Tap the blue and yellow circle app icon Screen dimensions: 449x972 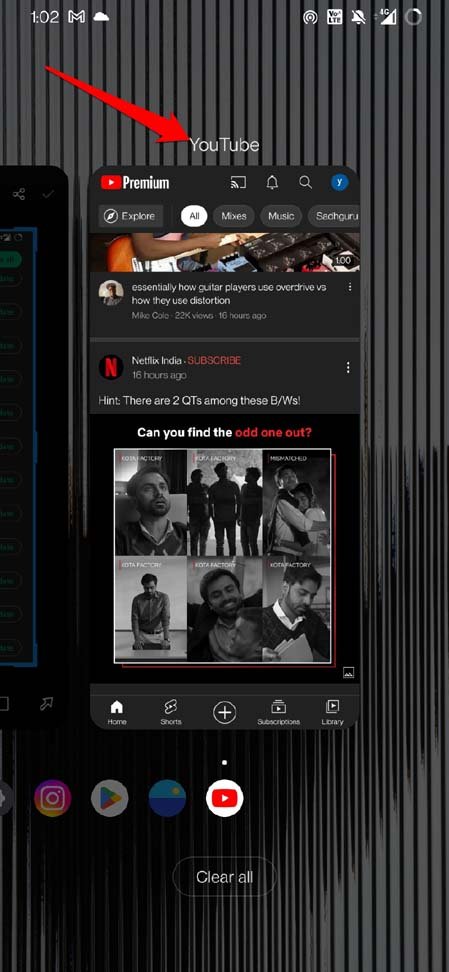(167, 798)
